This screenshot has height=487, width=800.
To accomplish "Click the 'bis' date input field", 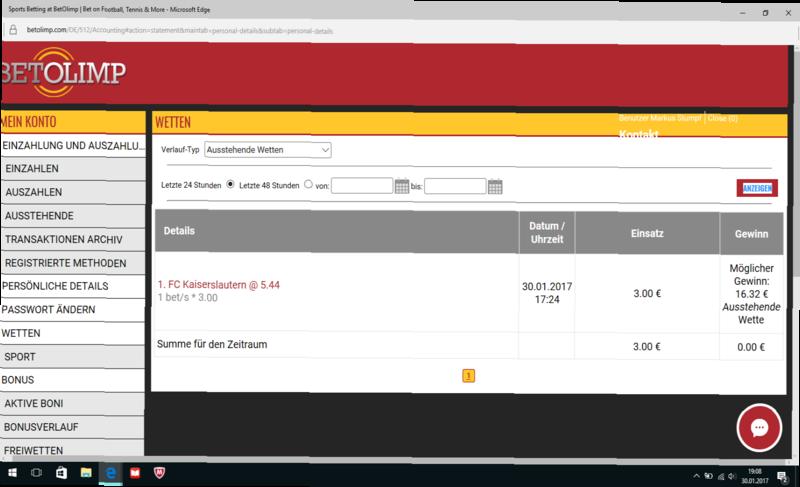I will coord(455,186).
